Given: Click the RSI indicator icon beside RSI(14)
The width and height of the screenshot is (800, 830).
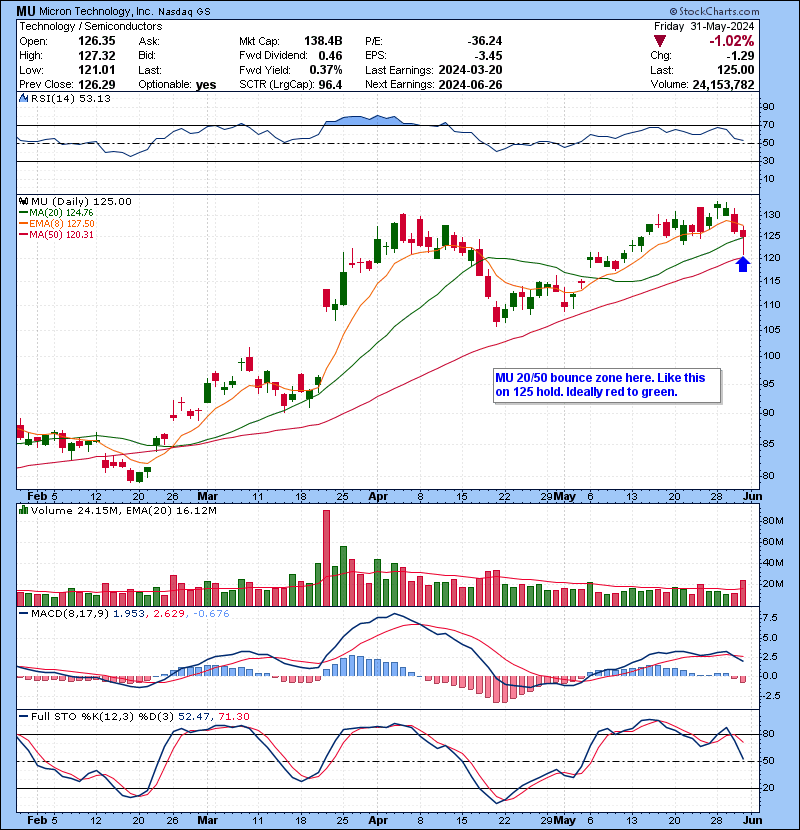Looking at the screenshot, I should [23, 98].
